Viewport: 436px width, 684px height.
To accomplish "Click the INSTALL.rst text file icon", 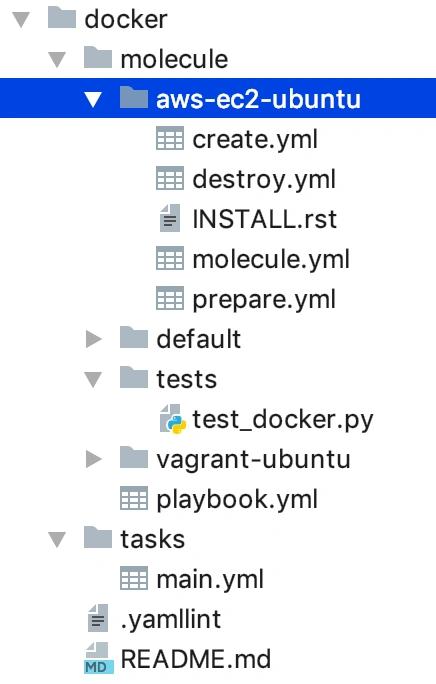I will (x=170, y=218).
